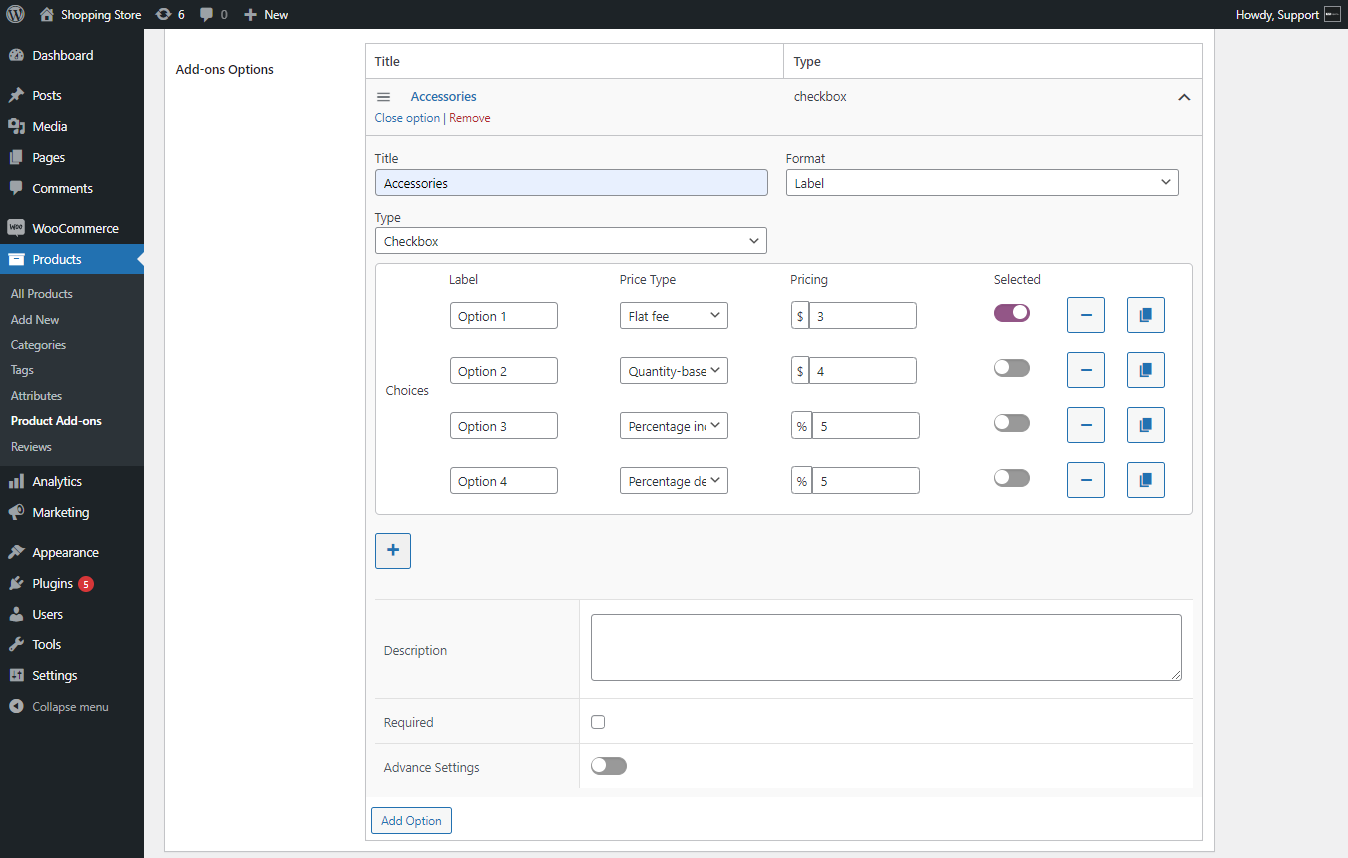Duplicate the Option 2 choice
The width and height of the screenshot is (1348, 858).
(1146, 370)
